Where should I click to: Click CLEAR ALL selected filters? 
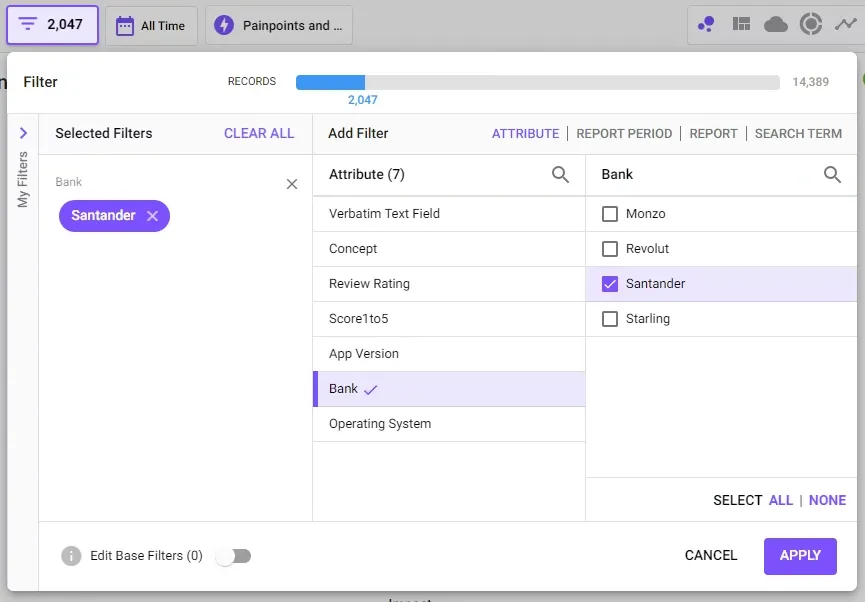click(x=259, y=134)
